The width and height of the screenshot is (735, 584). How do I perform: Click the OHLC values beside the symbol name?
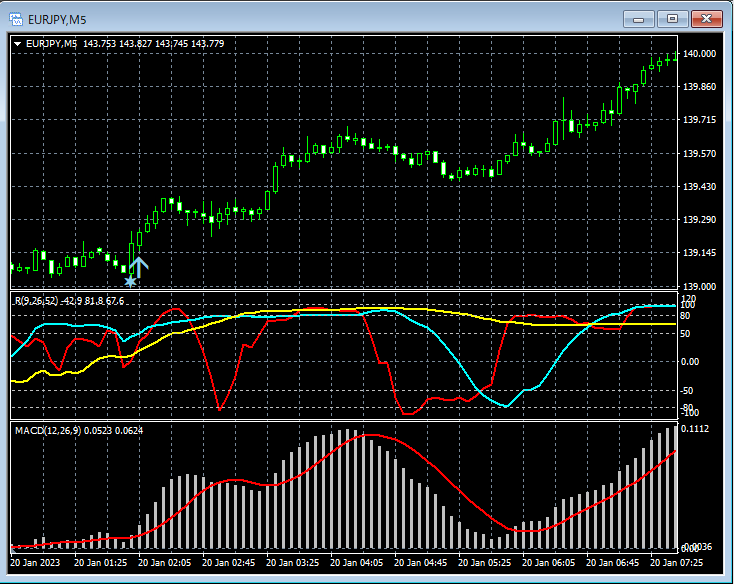153,43
